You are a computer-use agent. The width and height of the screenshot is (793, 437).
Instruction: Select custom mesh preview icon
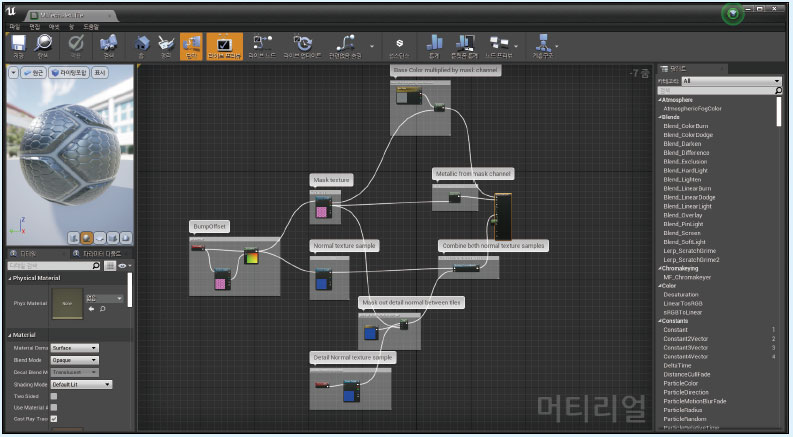(125, 237)
